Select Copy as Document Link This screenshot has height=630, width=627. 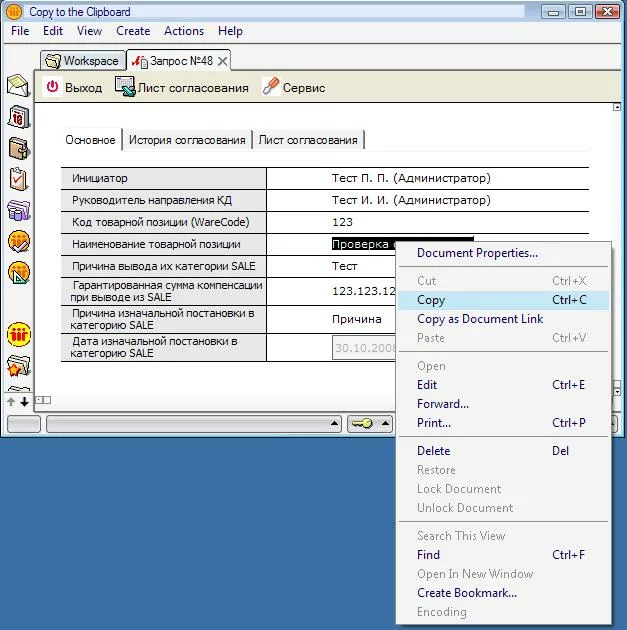tap(480, 319)
